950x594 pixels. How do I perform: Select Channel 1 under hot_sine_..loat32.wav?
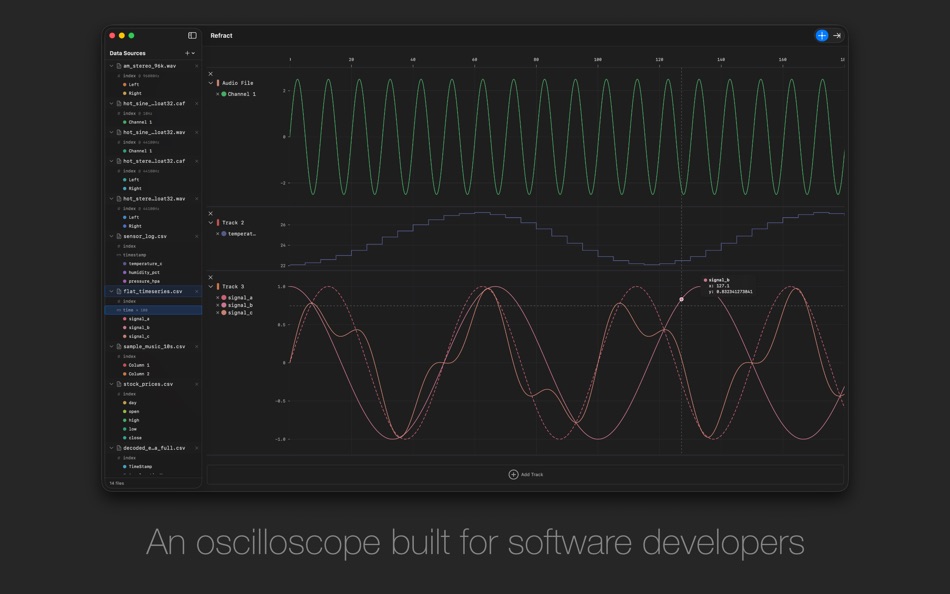139,151
